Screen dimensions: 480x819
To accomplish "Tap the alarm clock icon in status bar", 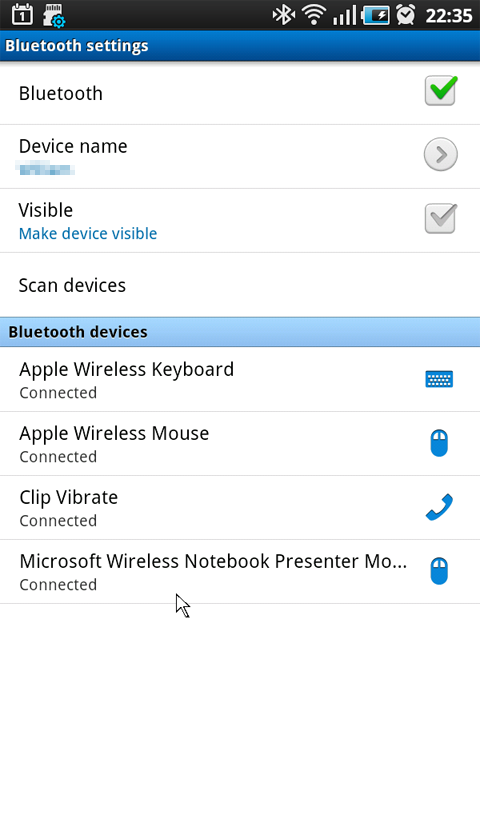I will pos(406,15).
